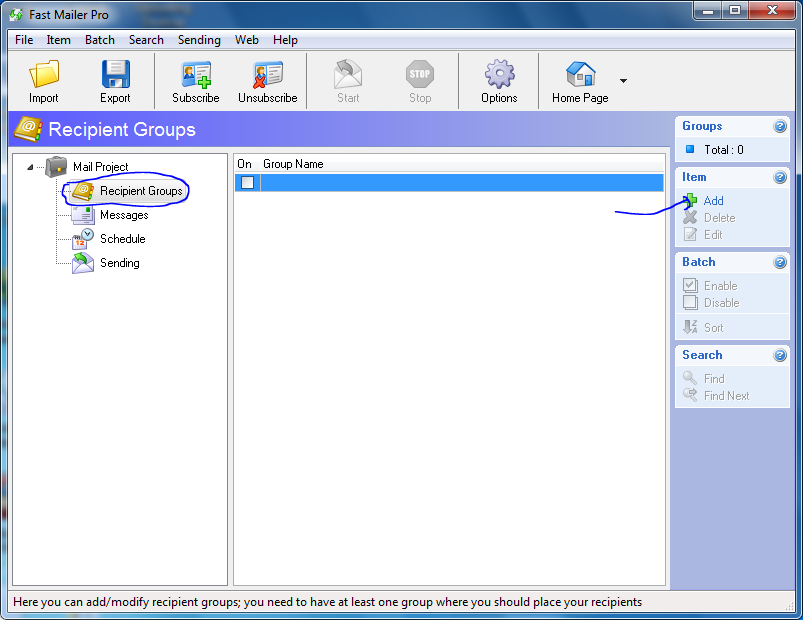Image resolution: width=803 pixels, height=620 pixels.
Task: Open the Sending menu
Action: coord(199,40)
